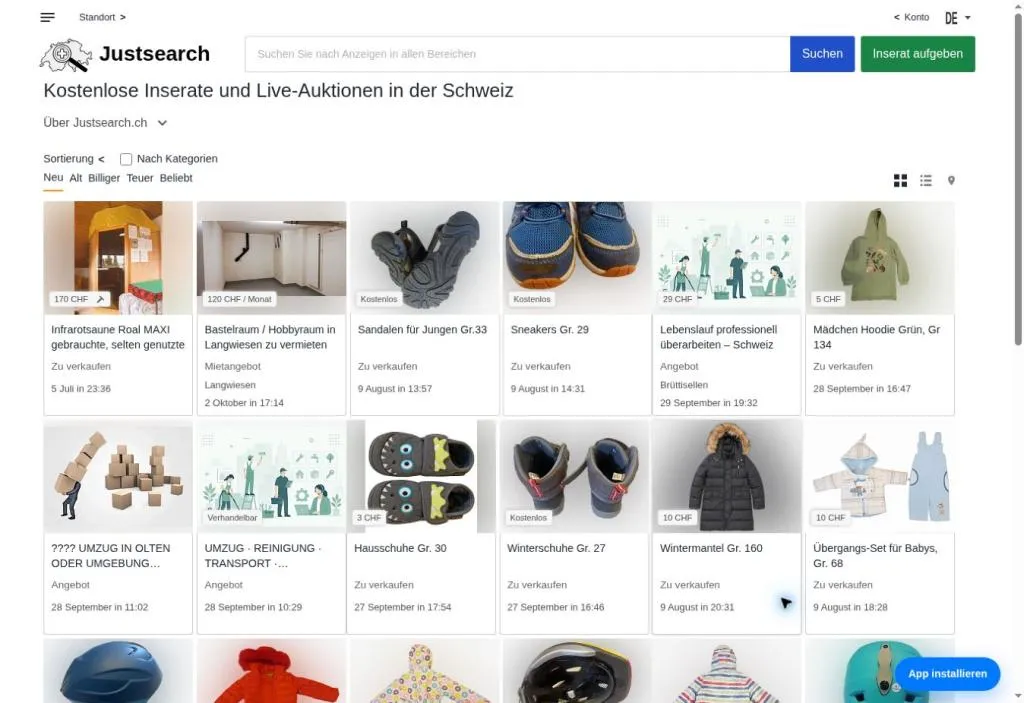The image size is (1024, 703).
Task: Enable the Nach Kategorien checkbox
Action: coord(126,159)
